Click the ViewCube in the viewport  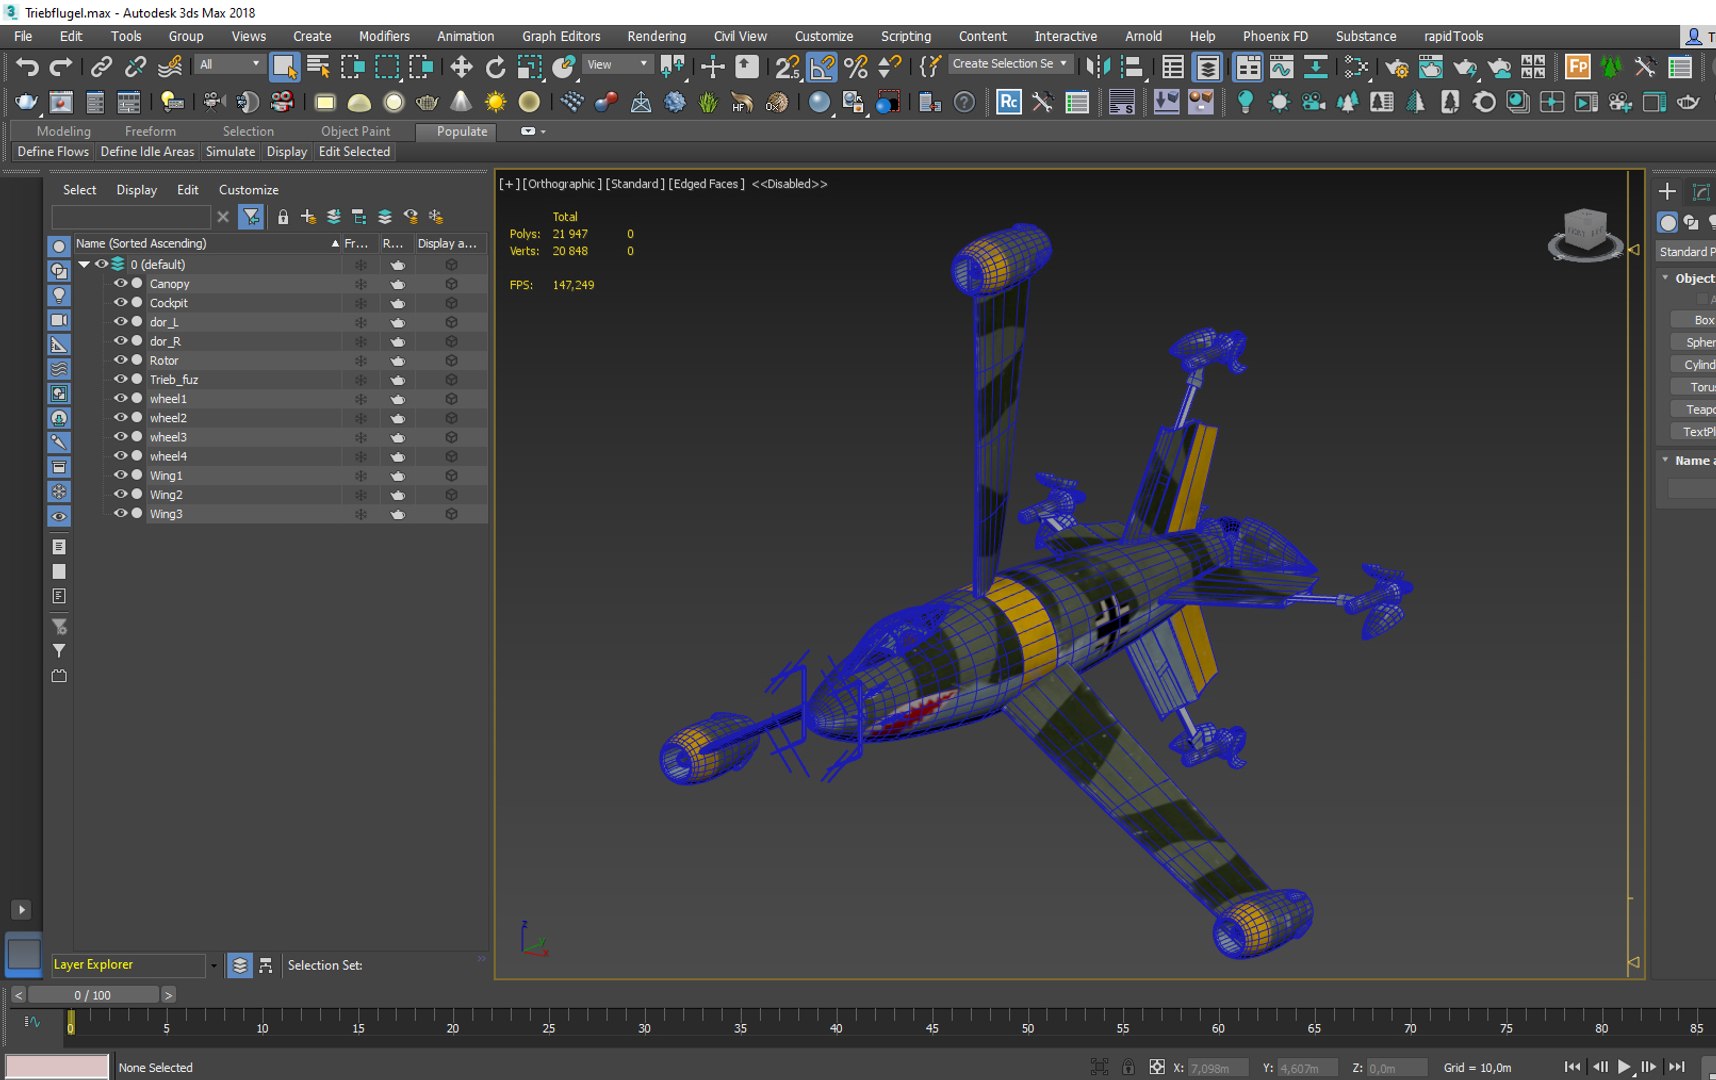pyautogui.click(x=1585, y=235)
